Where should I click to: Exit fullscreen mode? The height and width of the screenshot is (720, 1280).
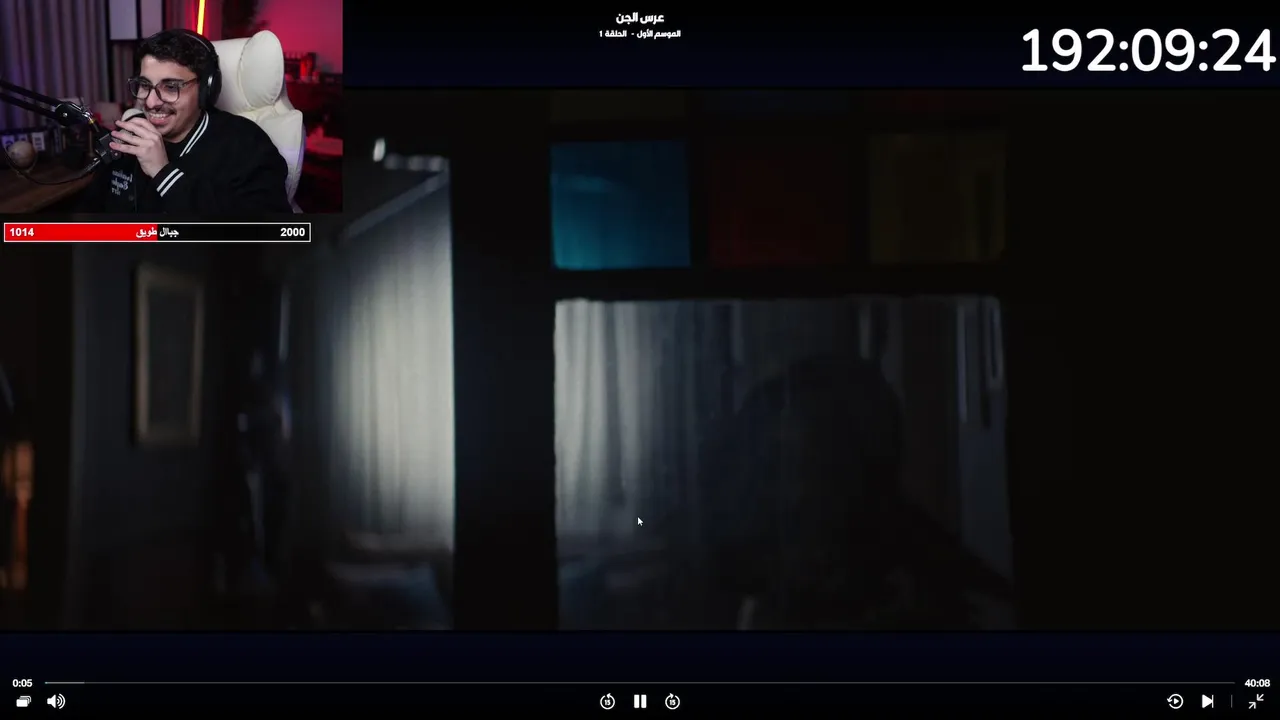tap(1256, 702)
